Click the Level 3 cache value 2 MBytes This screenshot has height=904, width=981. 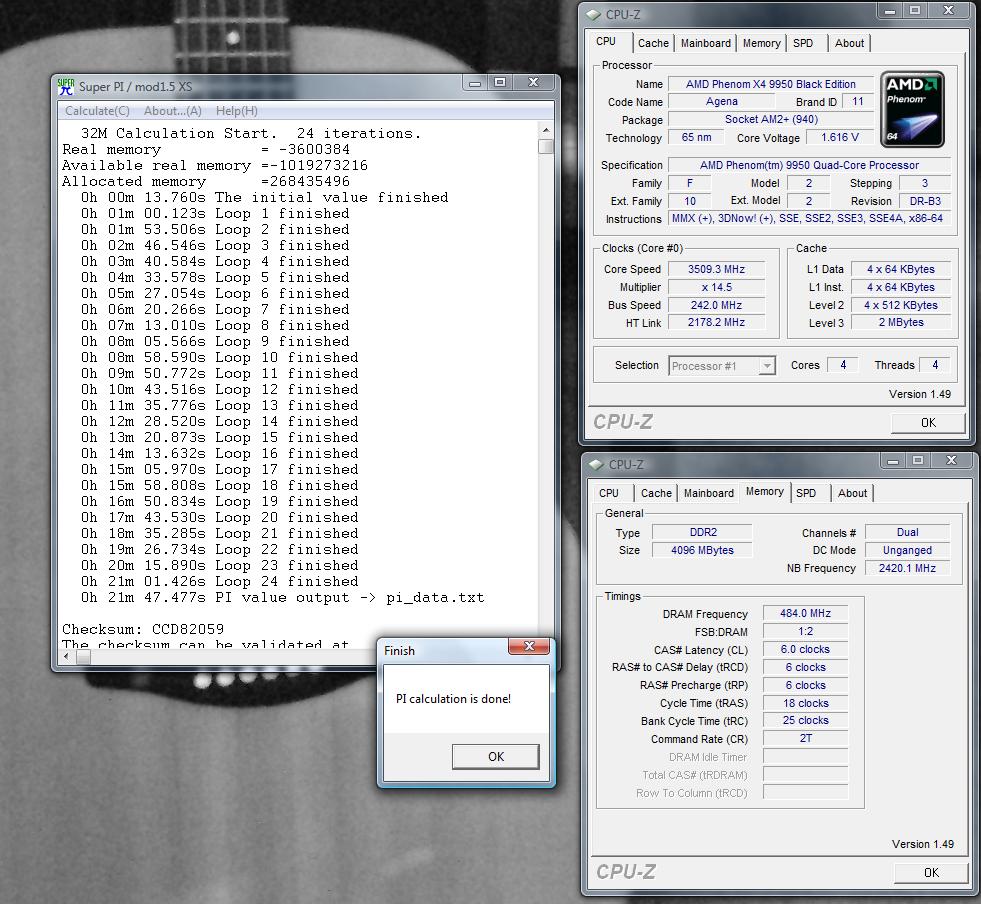[901, 323]
